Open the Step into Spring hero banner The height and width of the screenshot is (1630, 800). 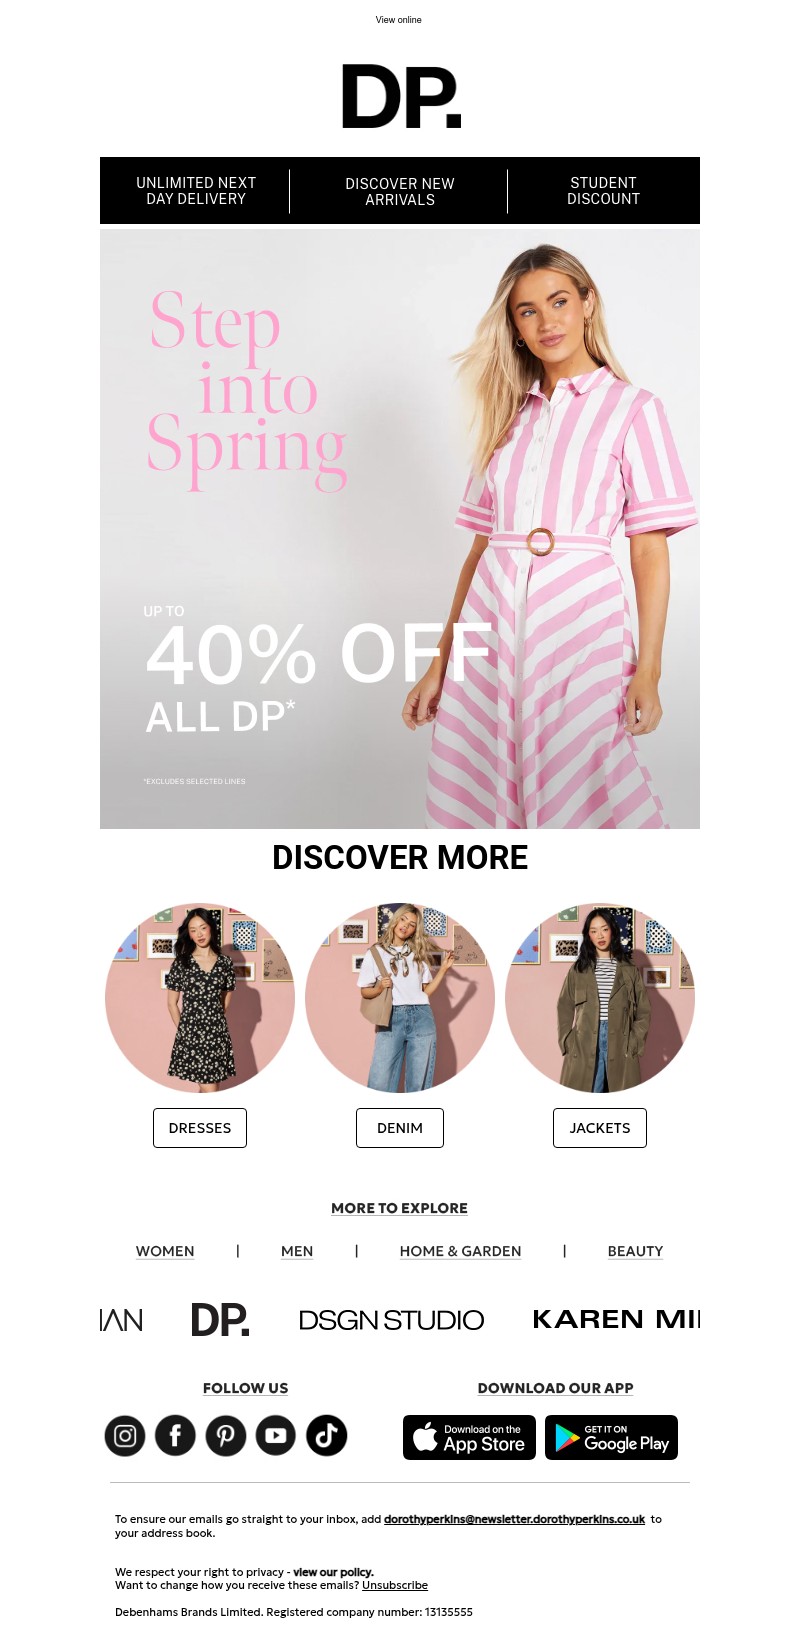[400, 529]
